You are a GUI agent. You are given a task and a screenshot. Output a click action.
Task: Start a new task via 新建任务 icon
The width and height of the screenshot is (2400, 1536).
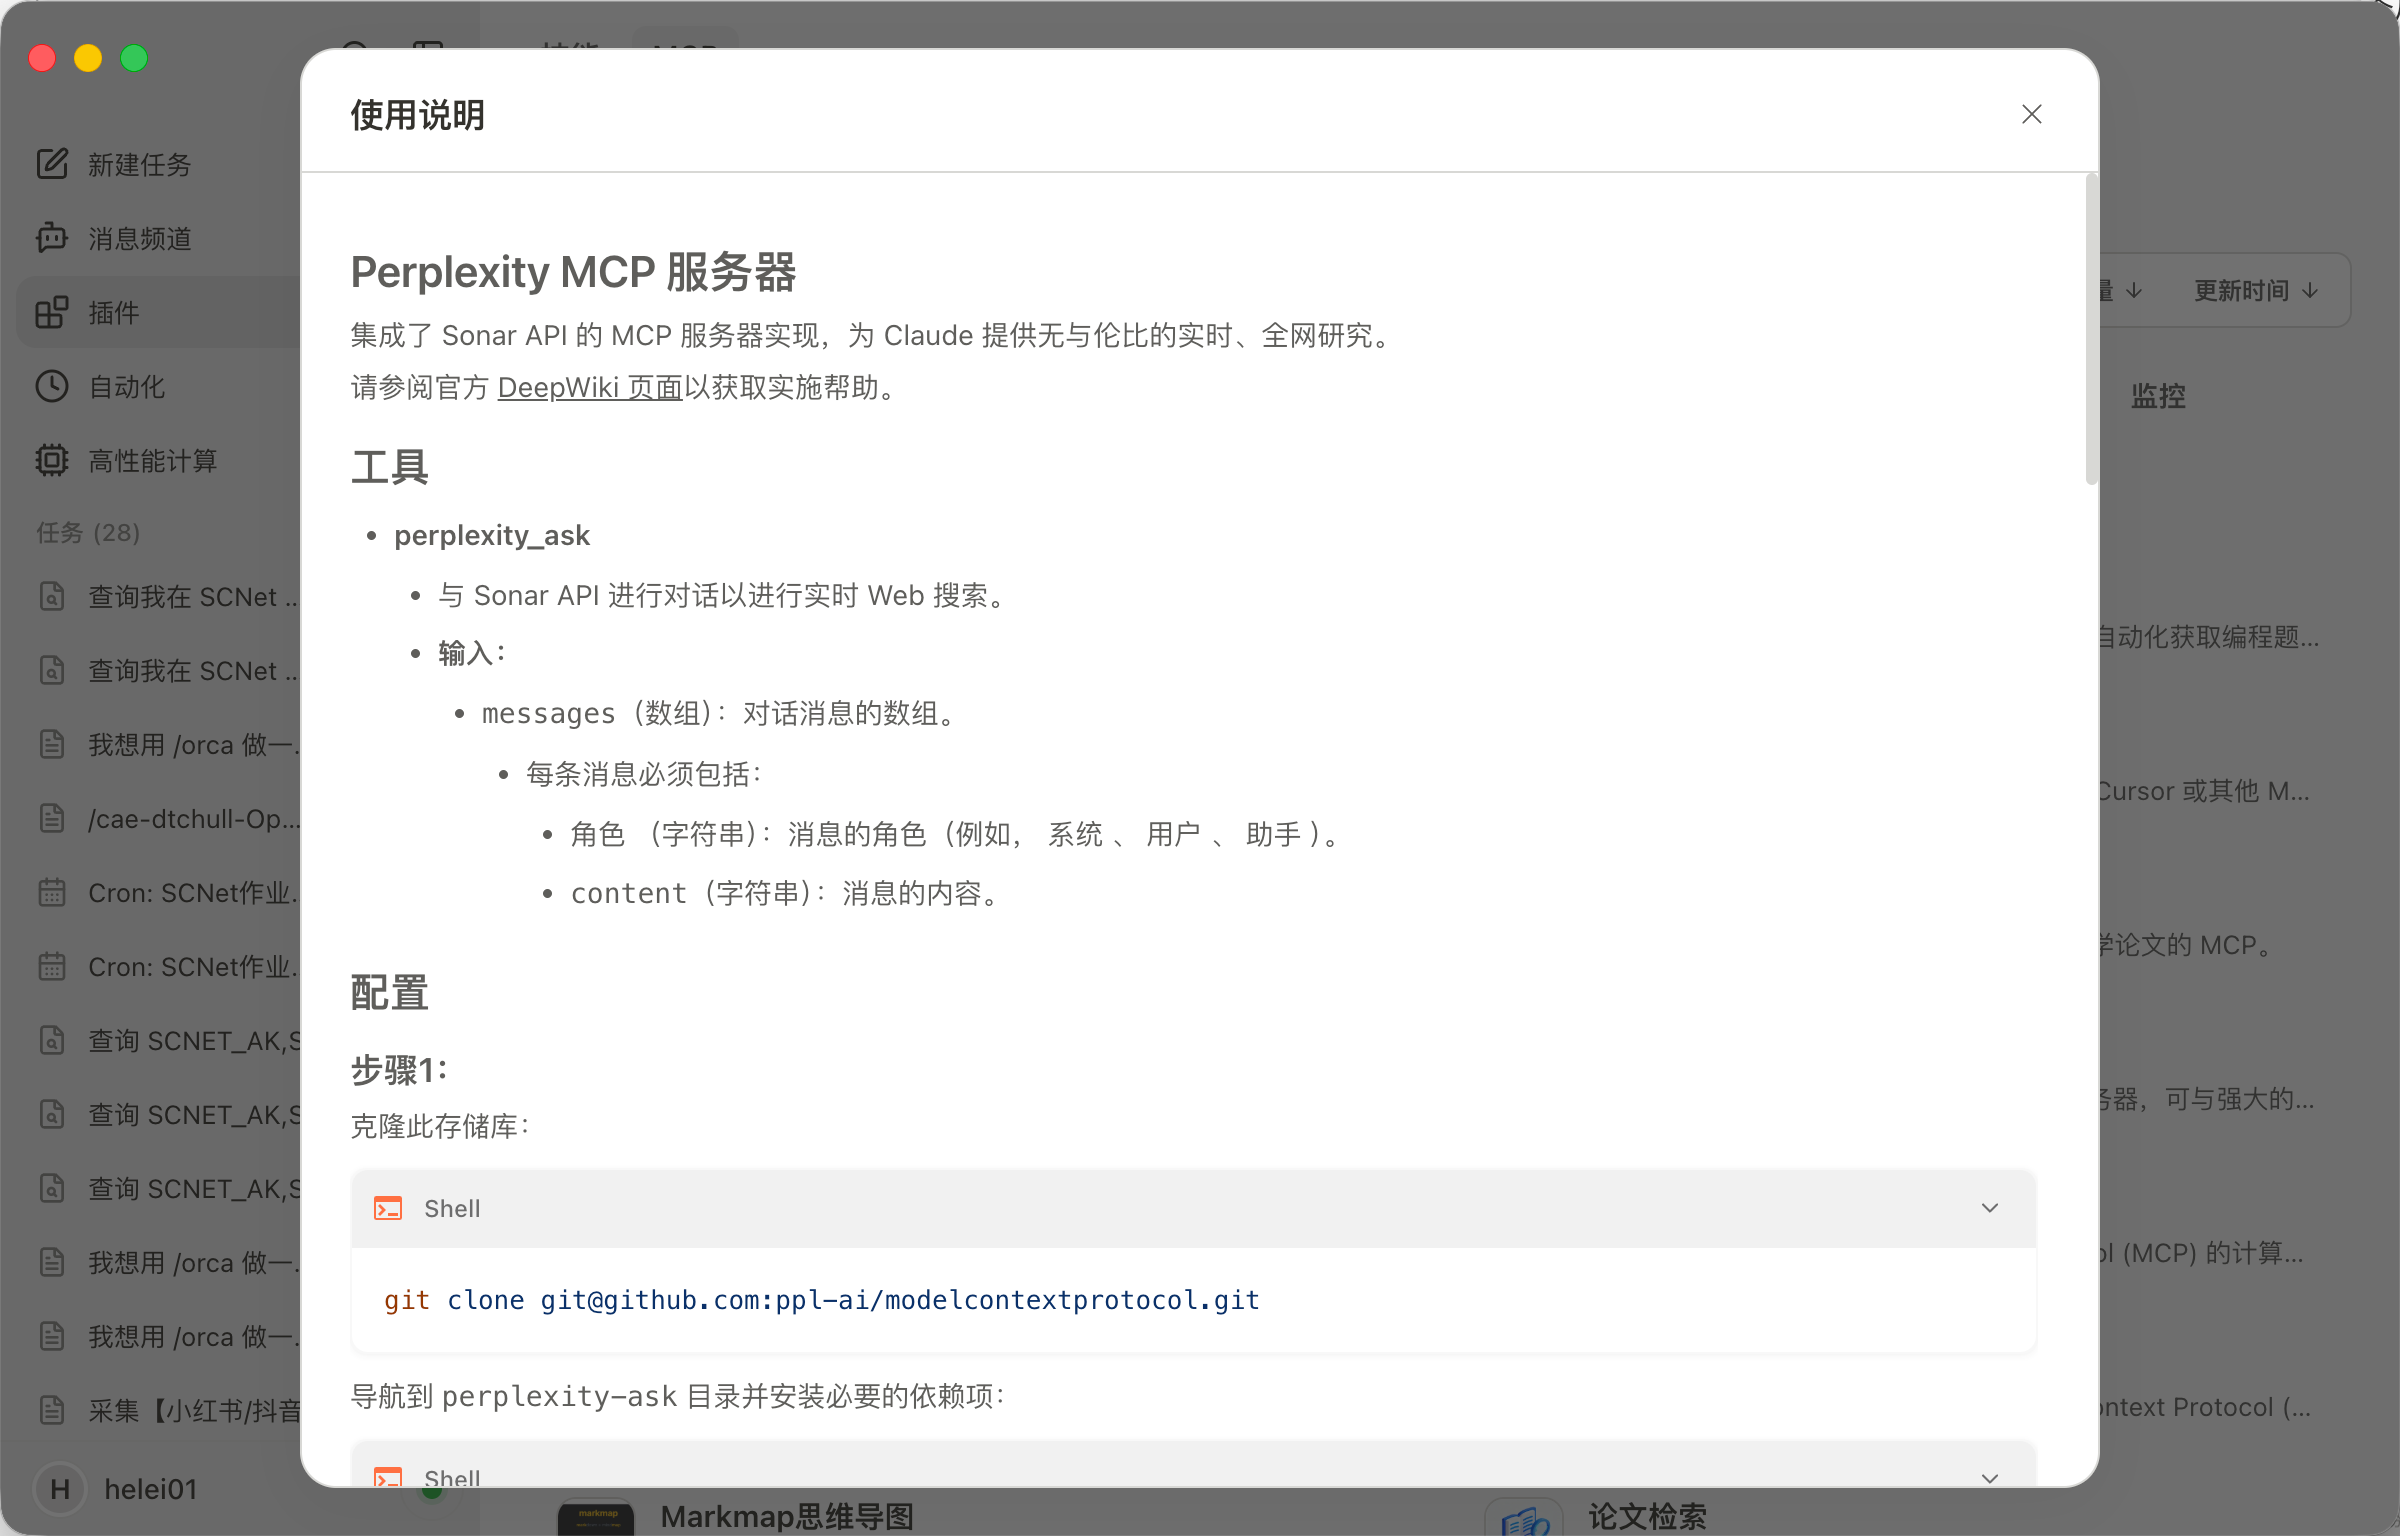52,164
